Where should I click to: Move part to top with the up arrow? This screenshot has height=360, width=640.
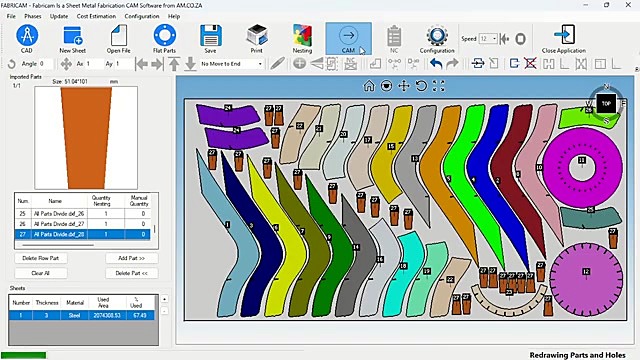coord(174,64)
